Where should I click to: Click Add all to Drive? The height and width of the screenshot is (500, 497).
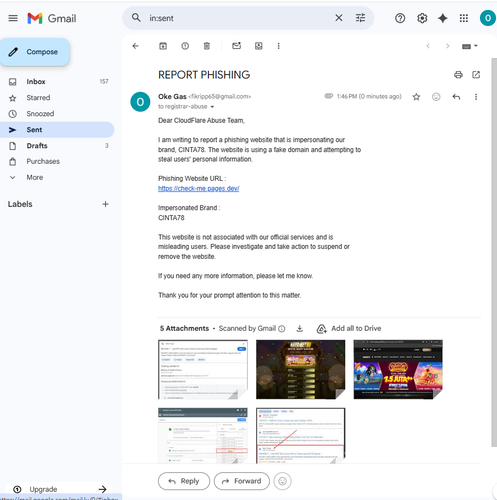pyautogui.click(x=349, y=329)
